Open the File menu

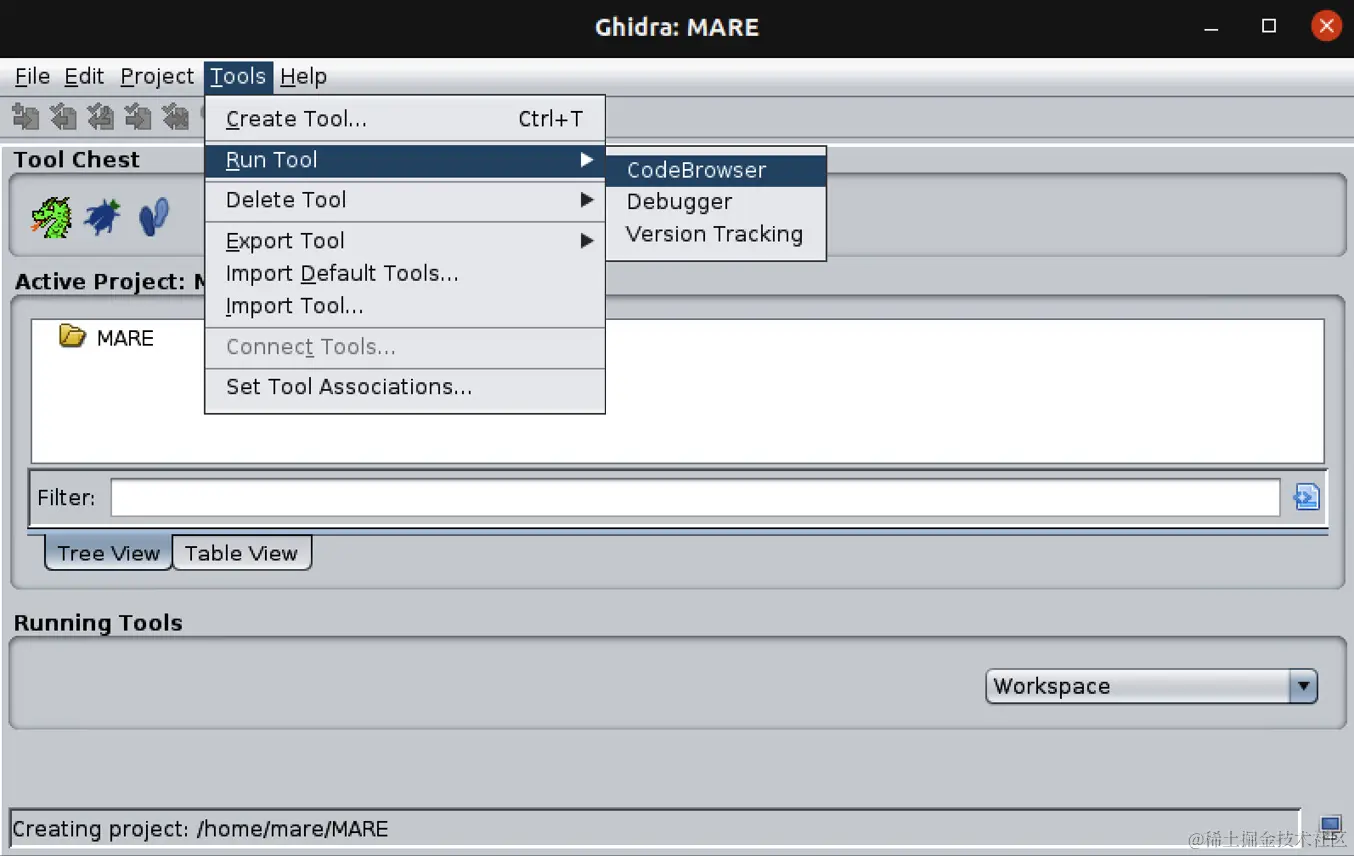tap(32, 76)
